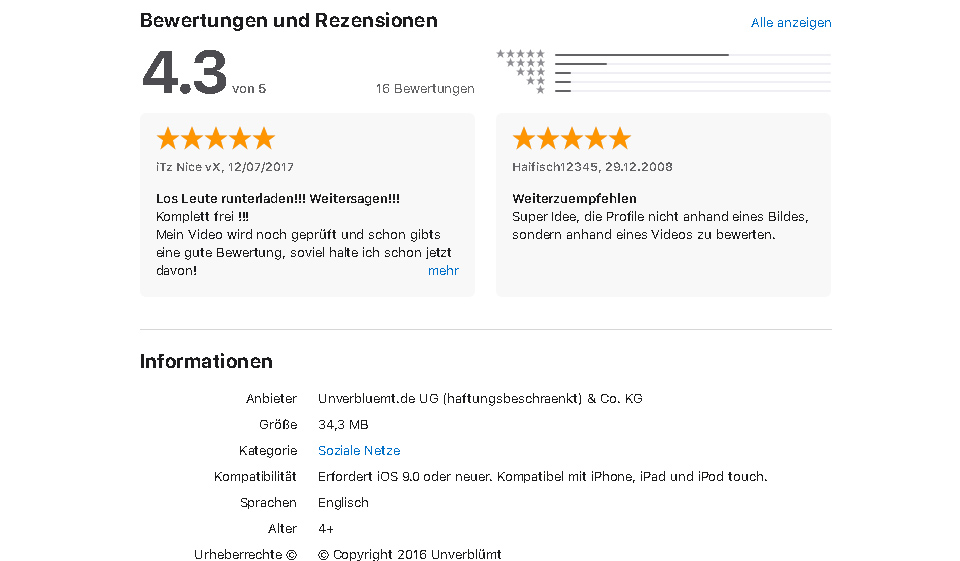Click the reviewer name "Haifisch12345"
The width and height of the screenshot is (960, 561).
[x=555, y=167]
